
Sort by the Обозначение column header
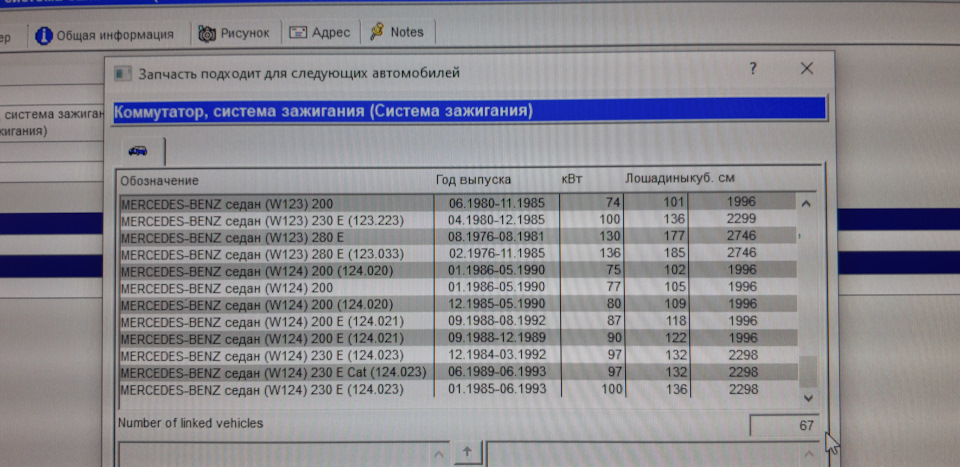pos(159,181)
